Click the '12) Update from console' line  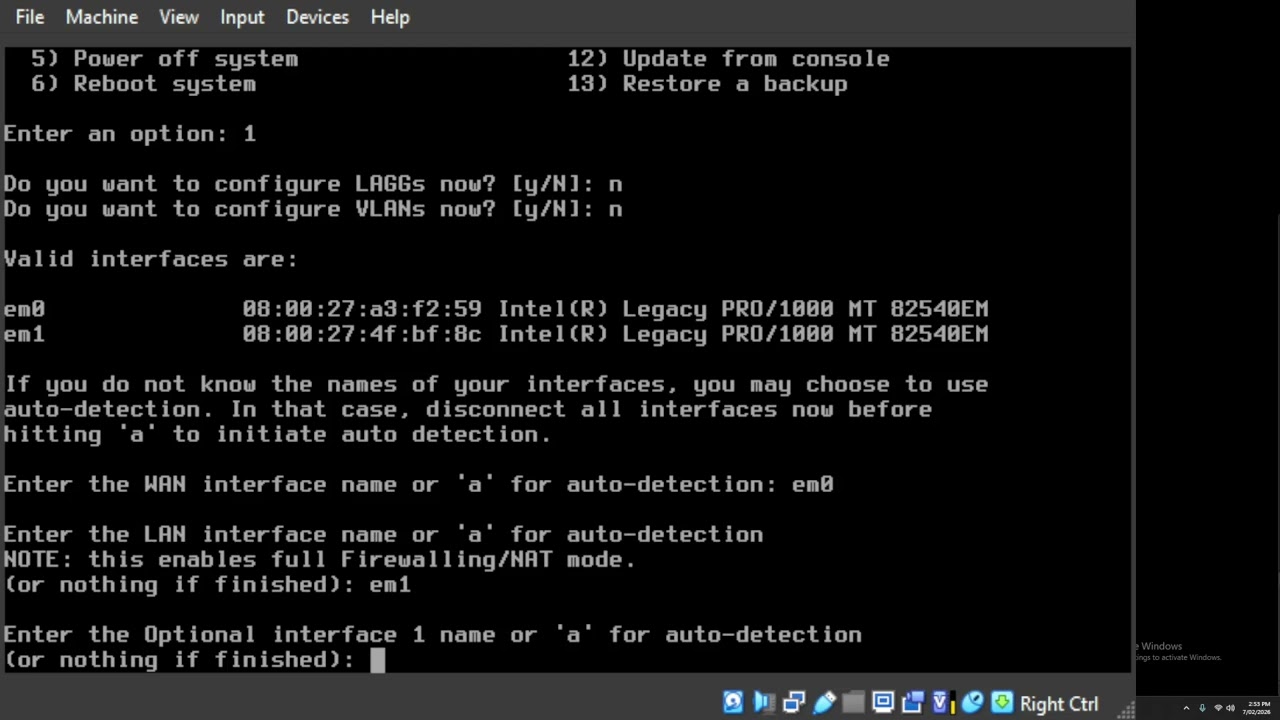click(x=728, y=59)
